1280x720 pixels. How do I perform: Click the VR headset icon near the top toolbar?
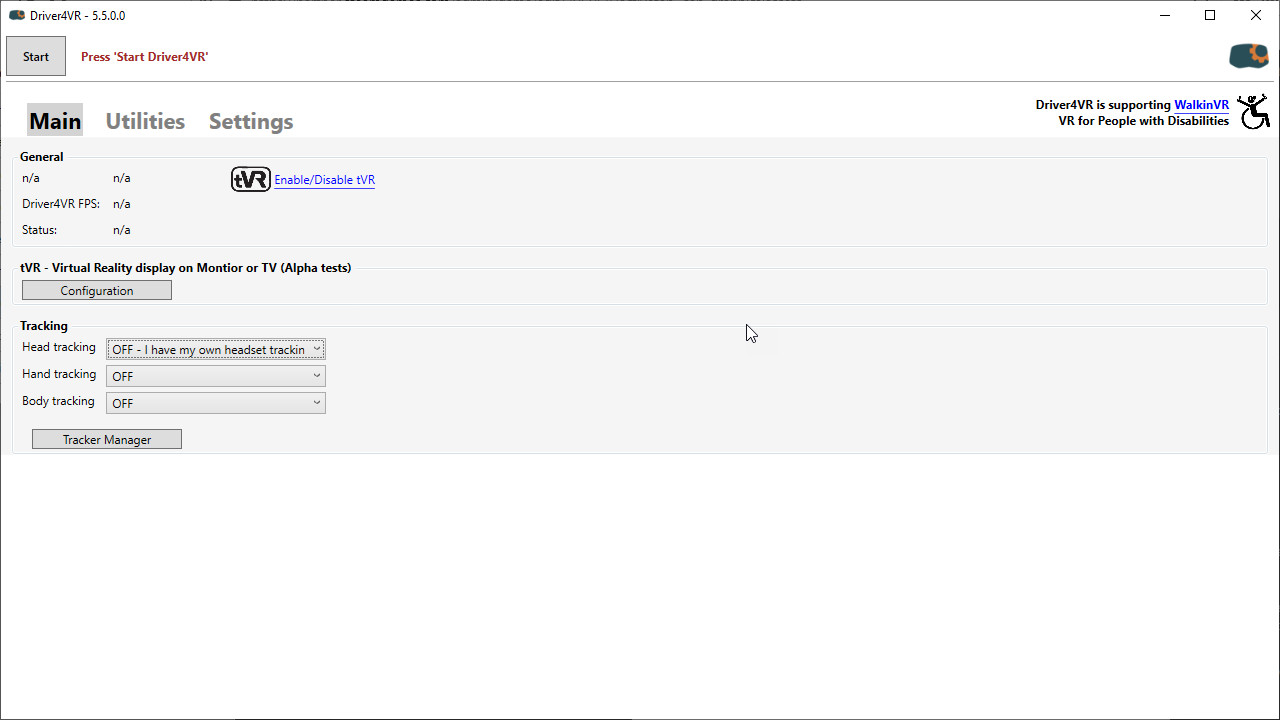pos(1247,56)
